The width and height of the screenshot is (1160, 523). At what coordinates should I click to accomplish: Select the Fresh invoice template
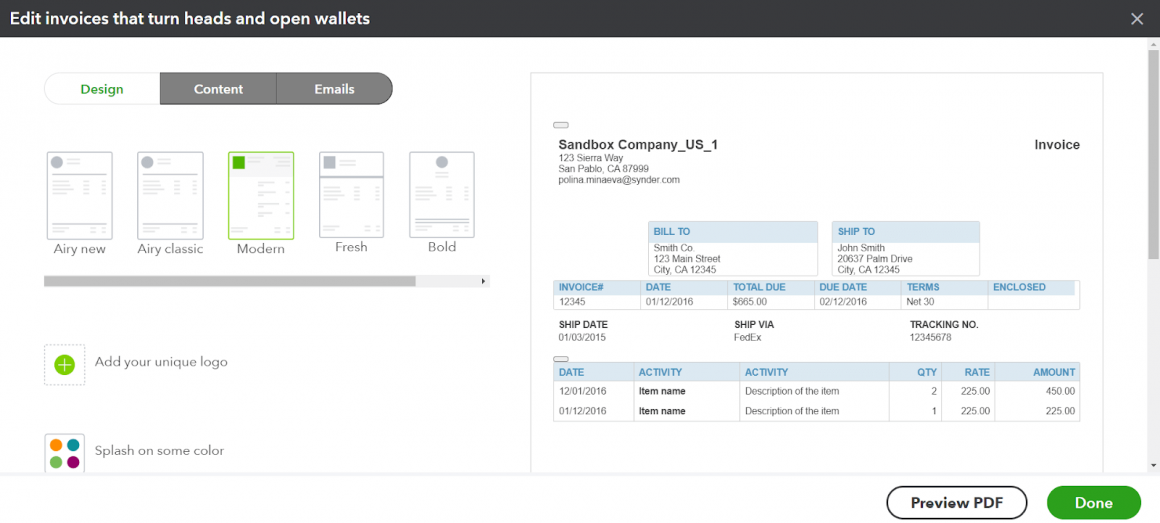(x=351, y=194)
